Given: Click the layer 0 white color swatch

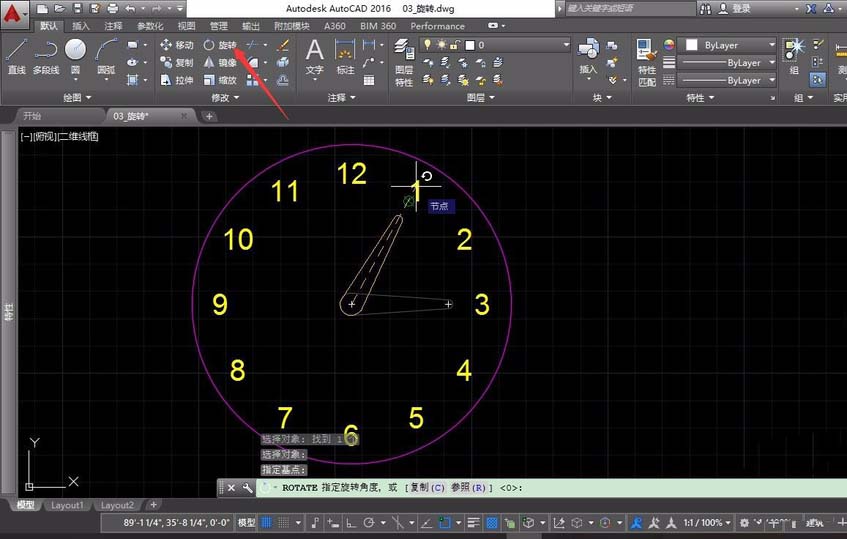Looking at the screenshot, I should (x=470, y=45).
